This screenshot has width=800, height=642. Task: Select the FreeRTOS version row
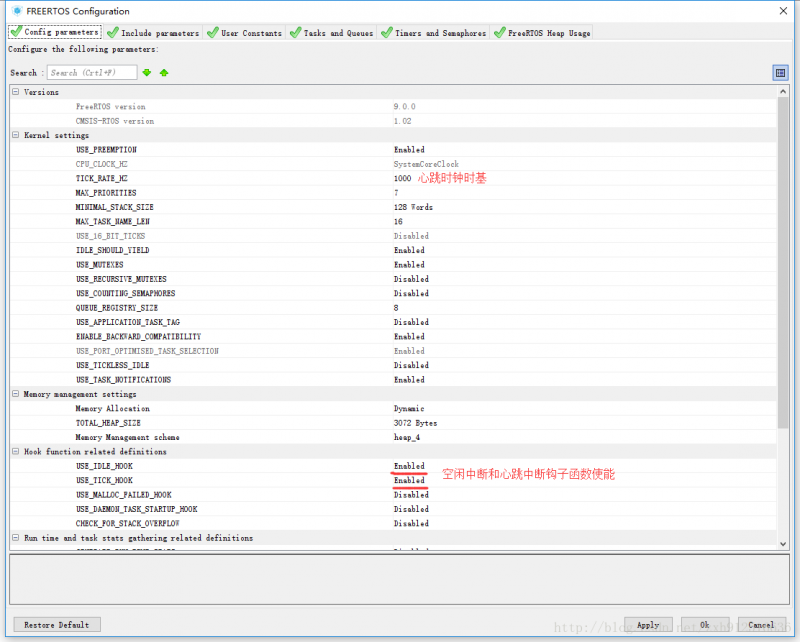[393, 106]
